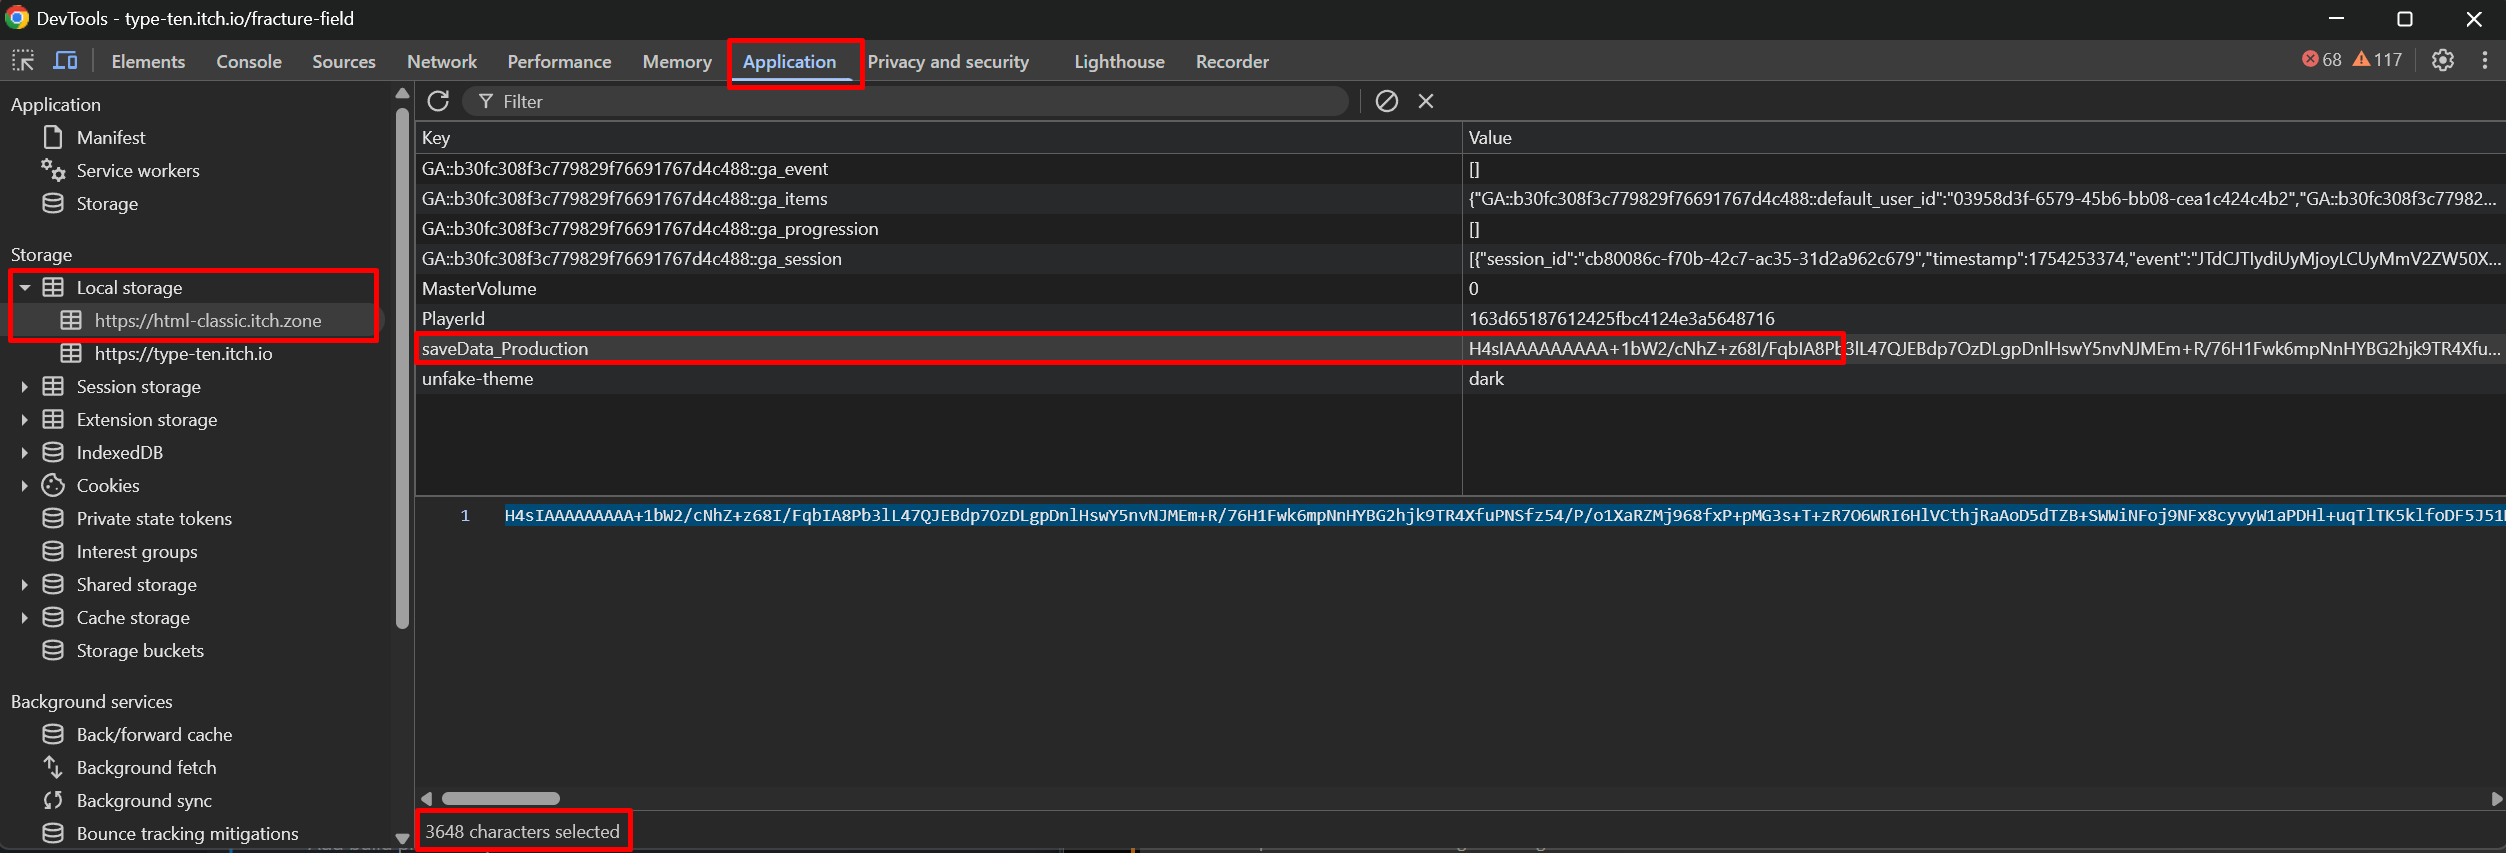Activate the inspect element picker icon
2506x853 pixels.
23,61
